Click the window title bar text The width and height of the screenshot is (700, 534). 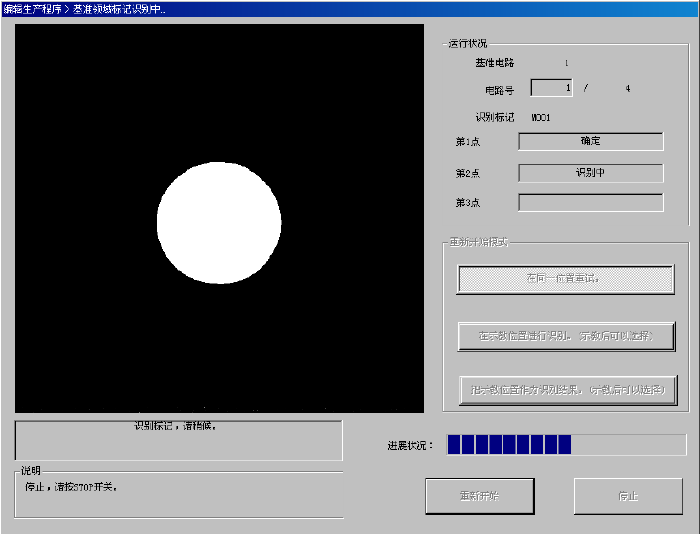(86, 8)
